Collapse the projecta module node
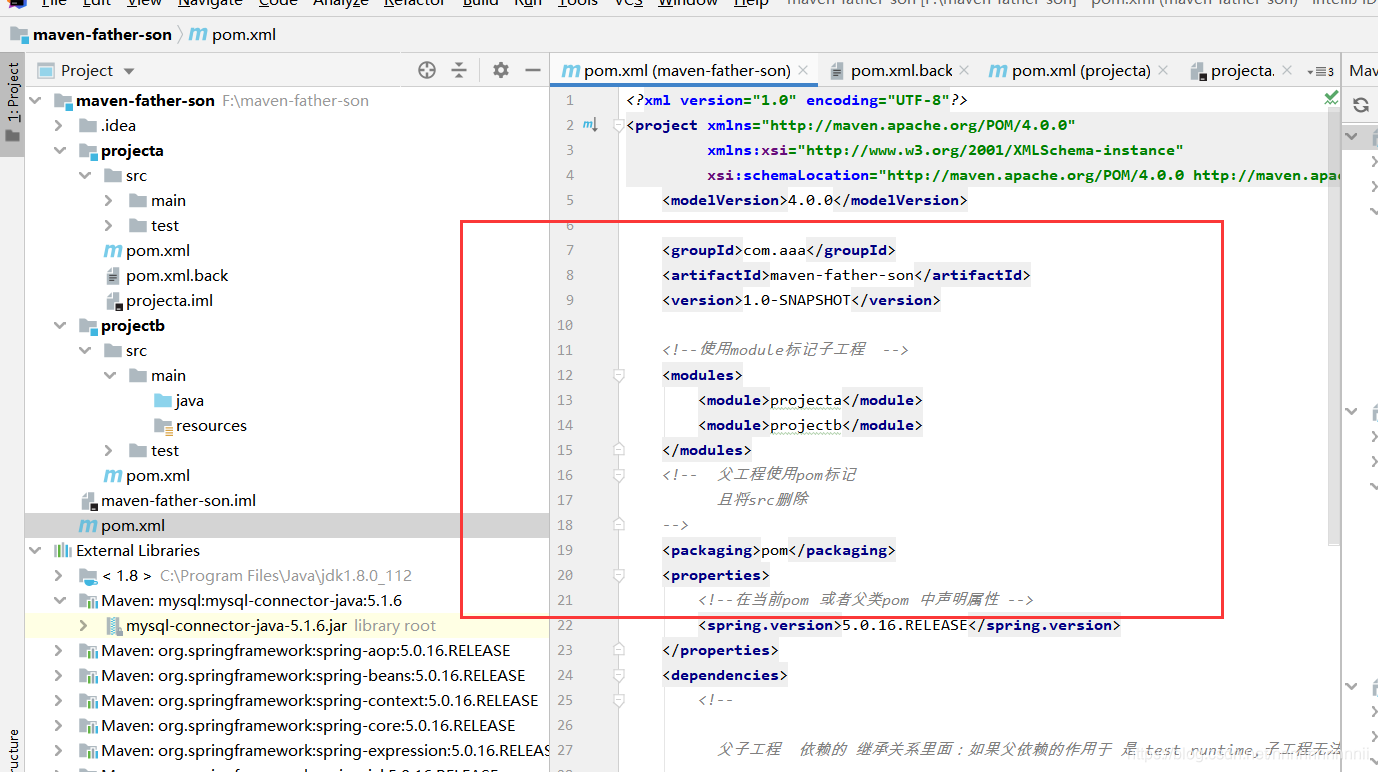1378x772 pixels. [x=59, y=151]
